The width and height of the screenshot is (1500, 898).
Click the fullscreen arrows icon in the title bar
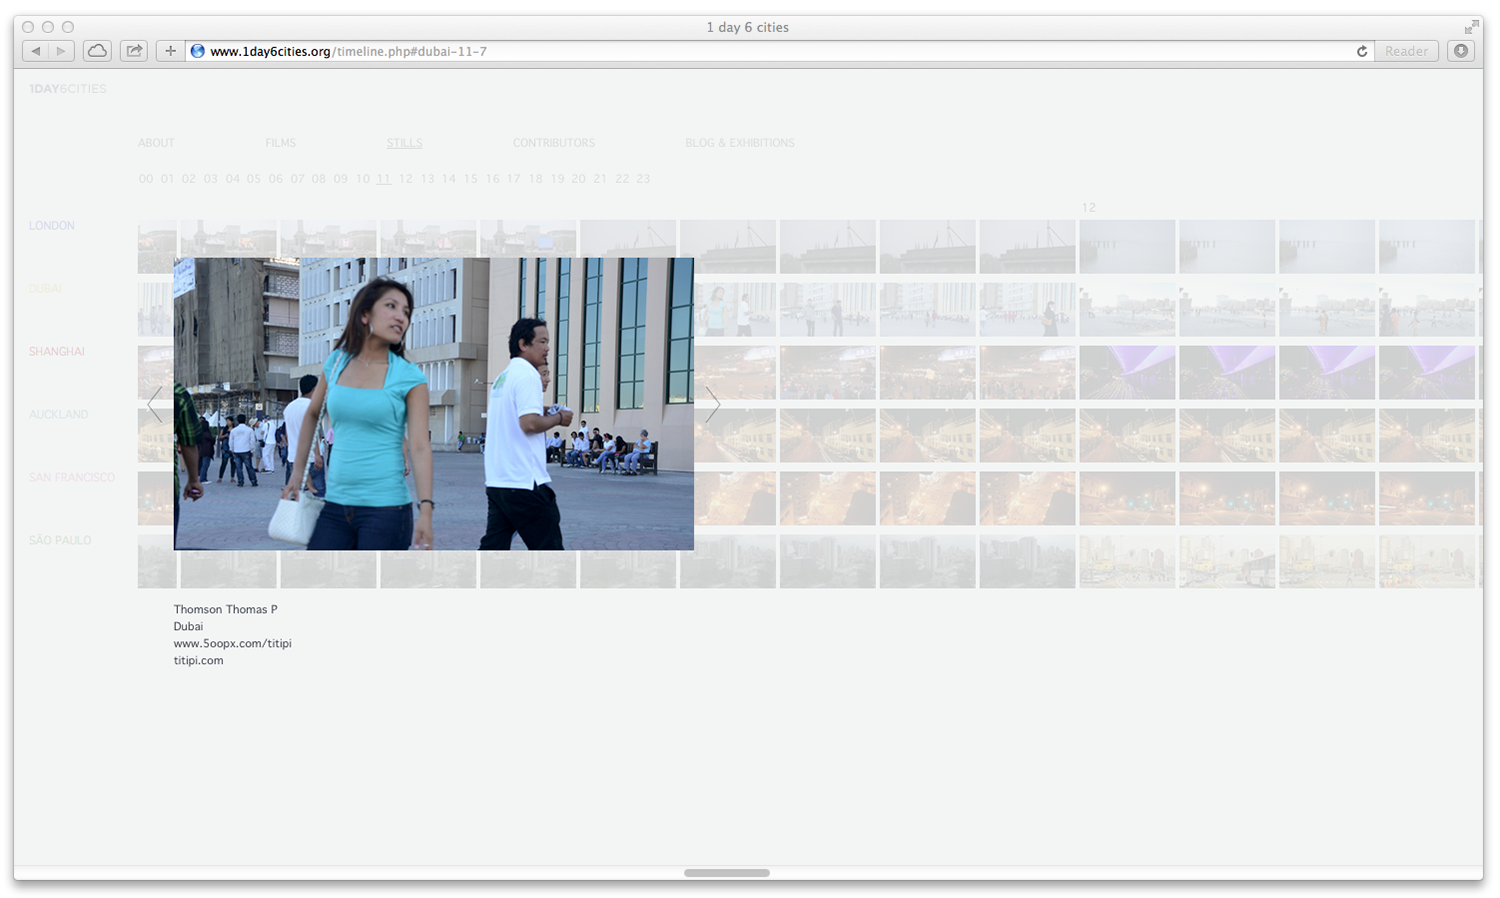pos(1471,27)
